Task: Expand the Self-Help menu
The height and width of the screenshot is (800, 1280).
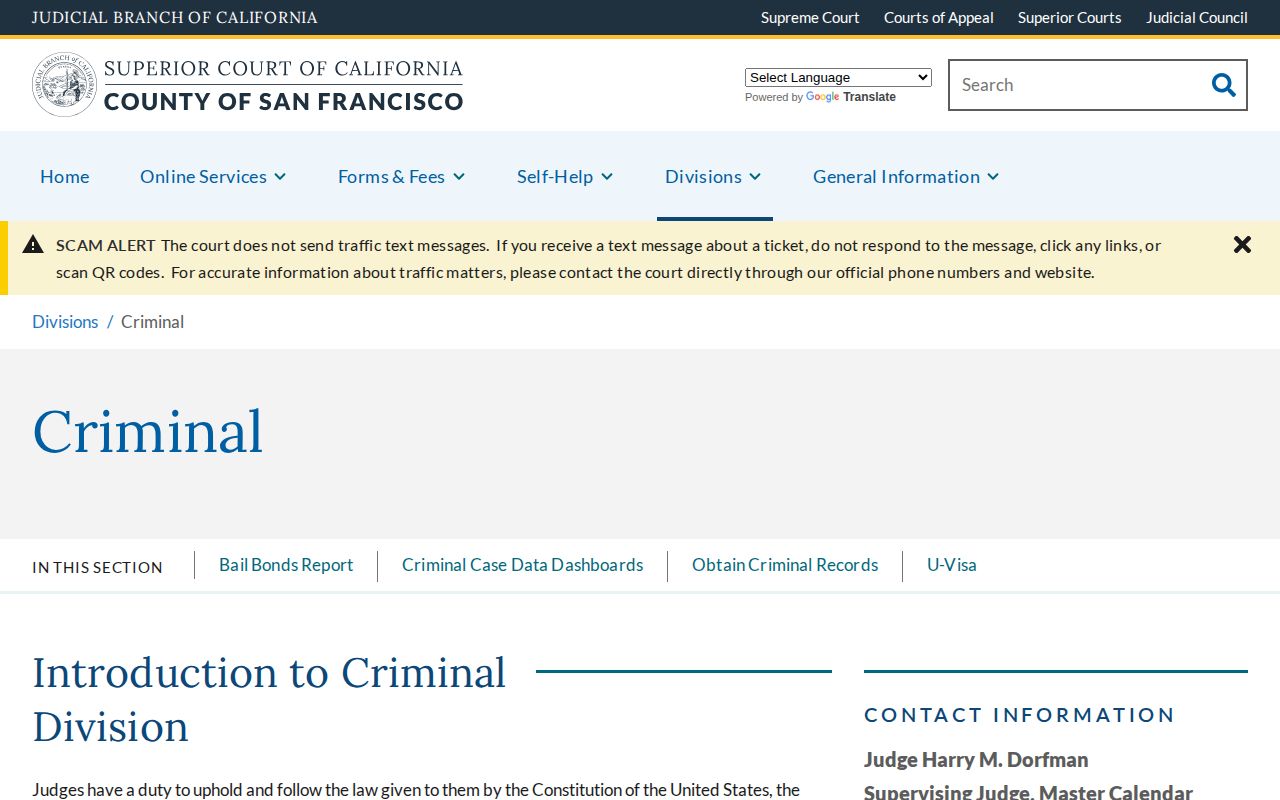Action: pyautogui.click(x=565, y=176)
